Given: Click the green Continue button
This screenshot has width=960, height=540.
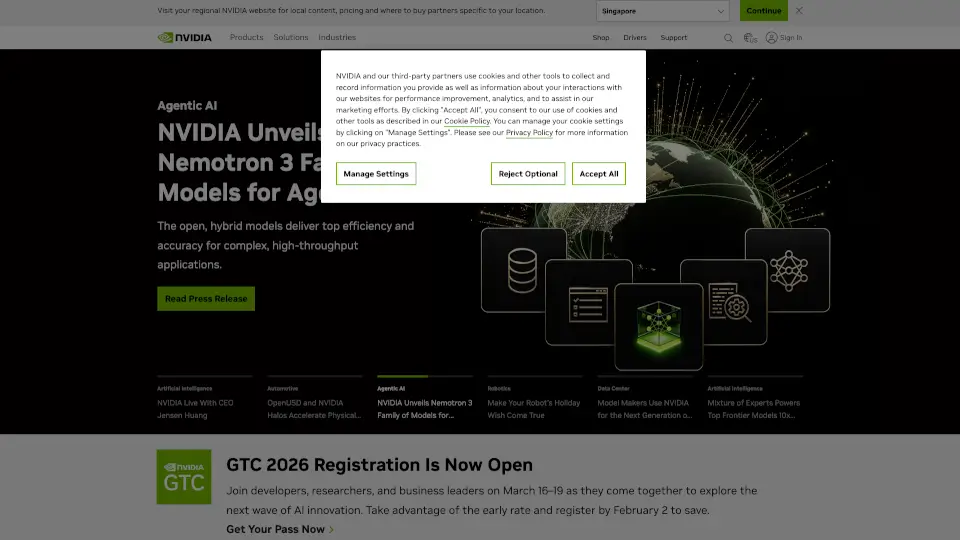Looking at the screenshot, I should click(x=763, y=11).
